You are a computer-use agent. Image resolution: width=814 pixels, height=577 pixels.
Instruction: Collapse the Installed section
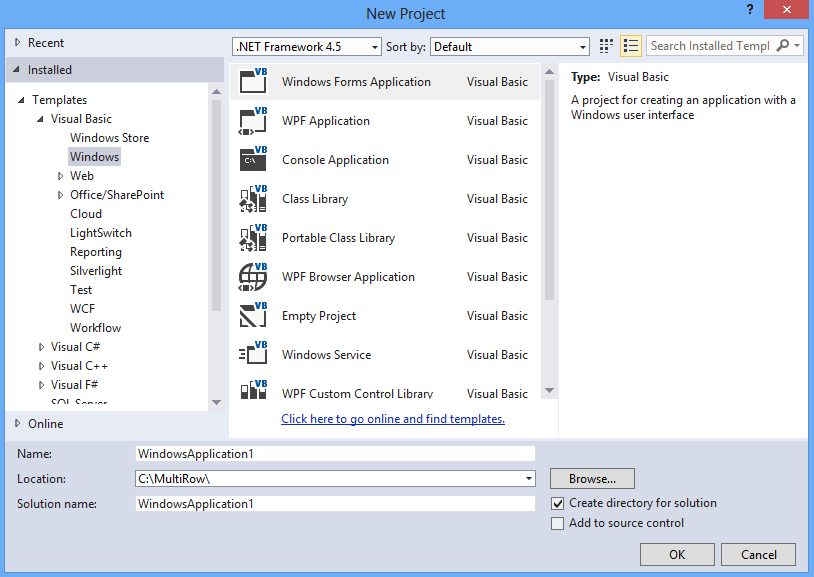(x=17, y=70)
